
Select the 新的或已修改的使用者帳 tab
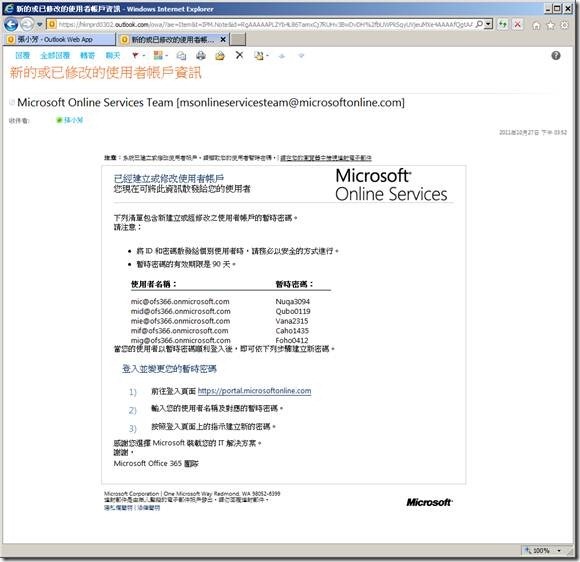(x=173, y=39)
